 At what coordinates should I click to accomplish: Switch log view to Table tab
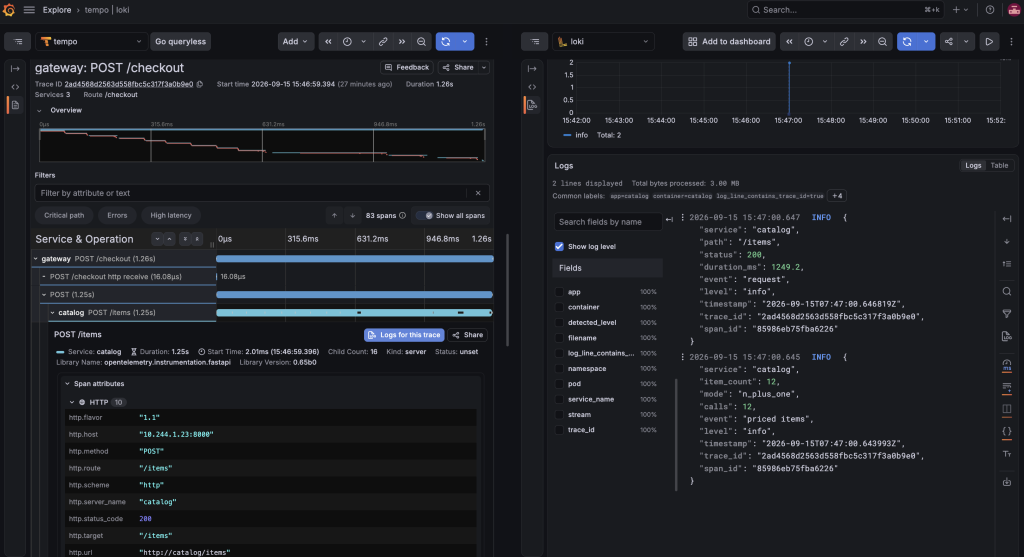coord(999,165)
